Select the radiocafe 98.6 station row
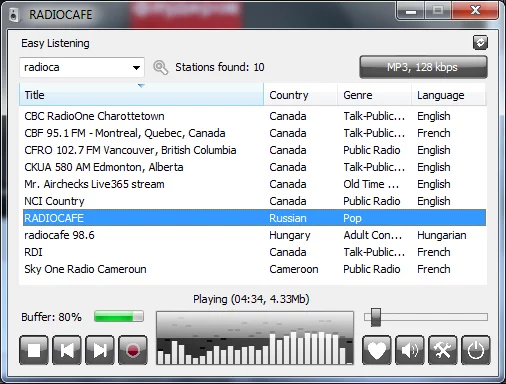 point(254,235)
